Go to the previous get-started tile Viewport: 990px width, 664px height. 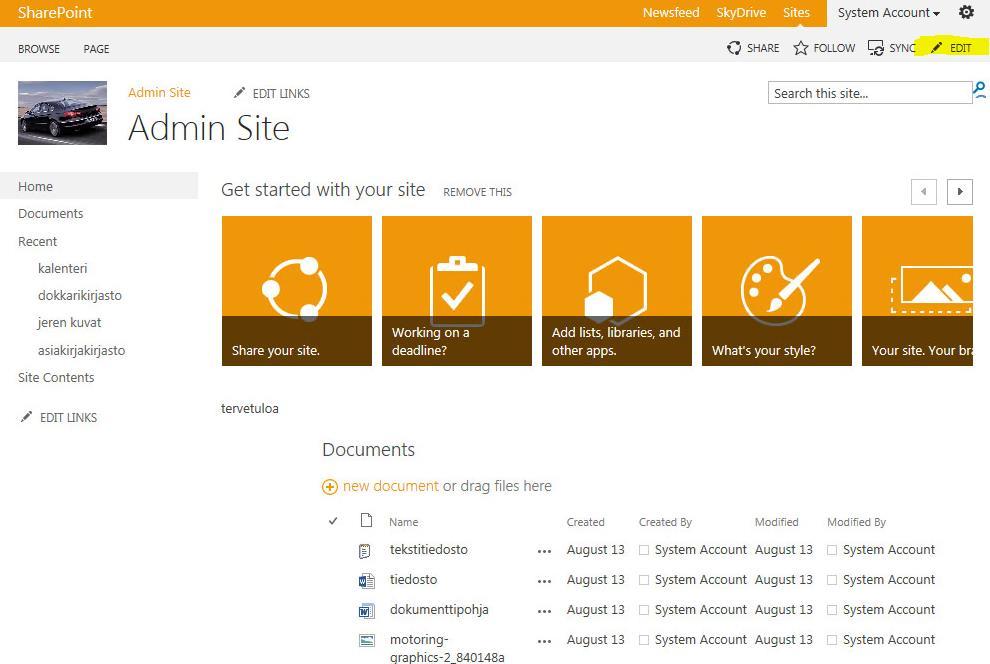(924, 191)
